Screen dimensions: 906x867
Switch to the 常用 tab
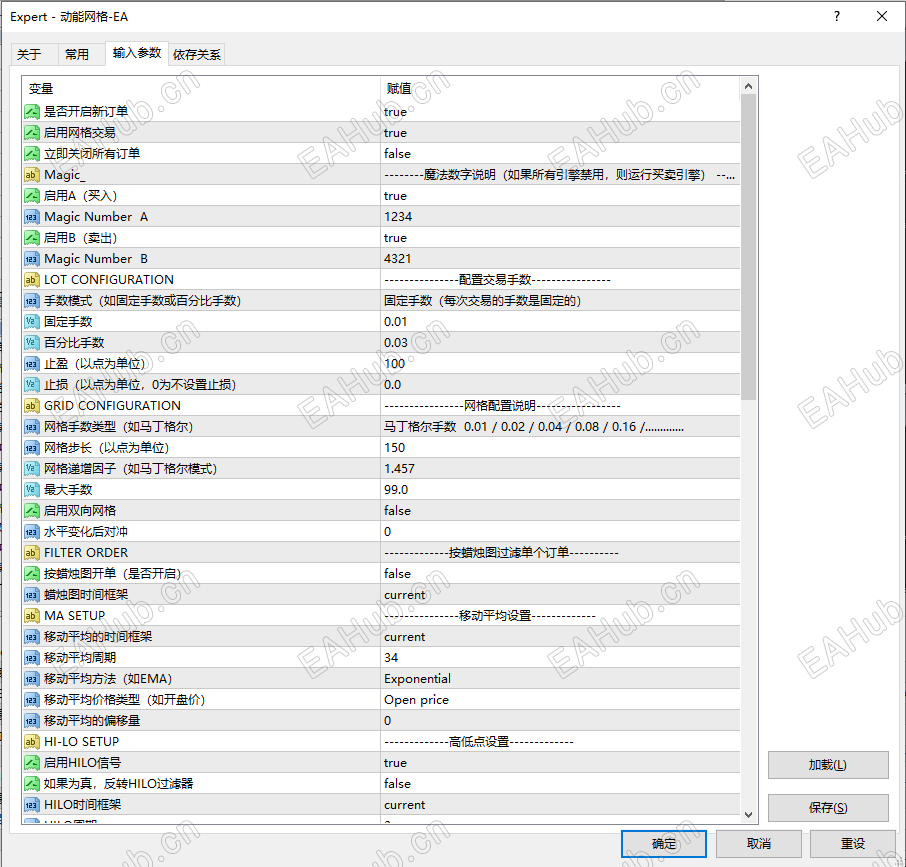(x=80, y=55)
